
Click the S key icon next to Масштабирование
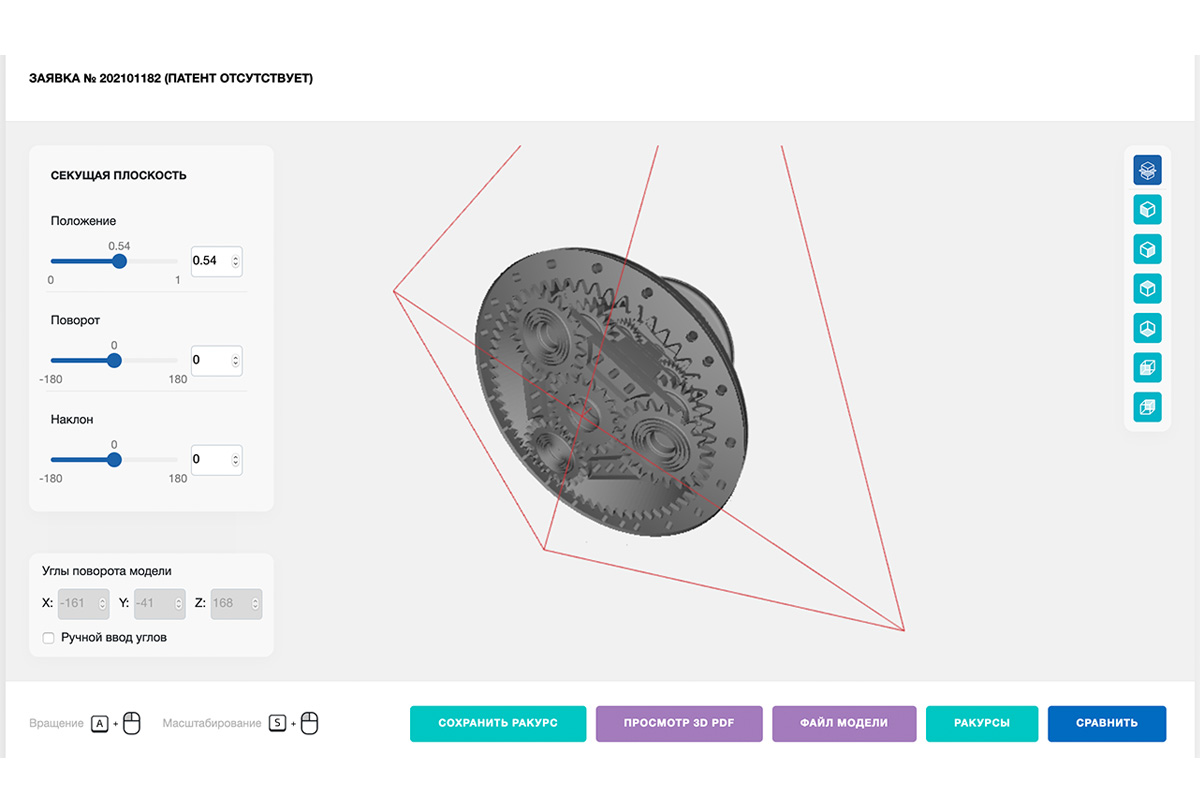click(277, 723)
